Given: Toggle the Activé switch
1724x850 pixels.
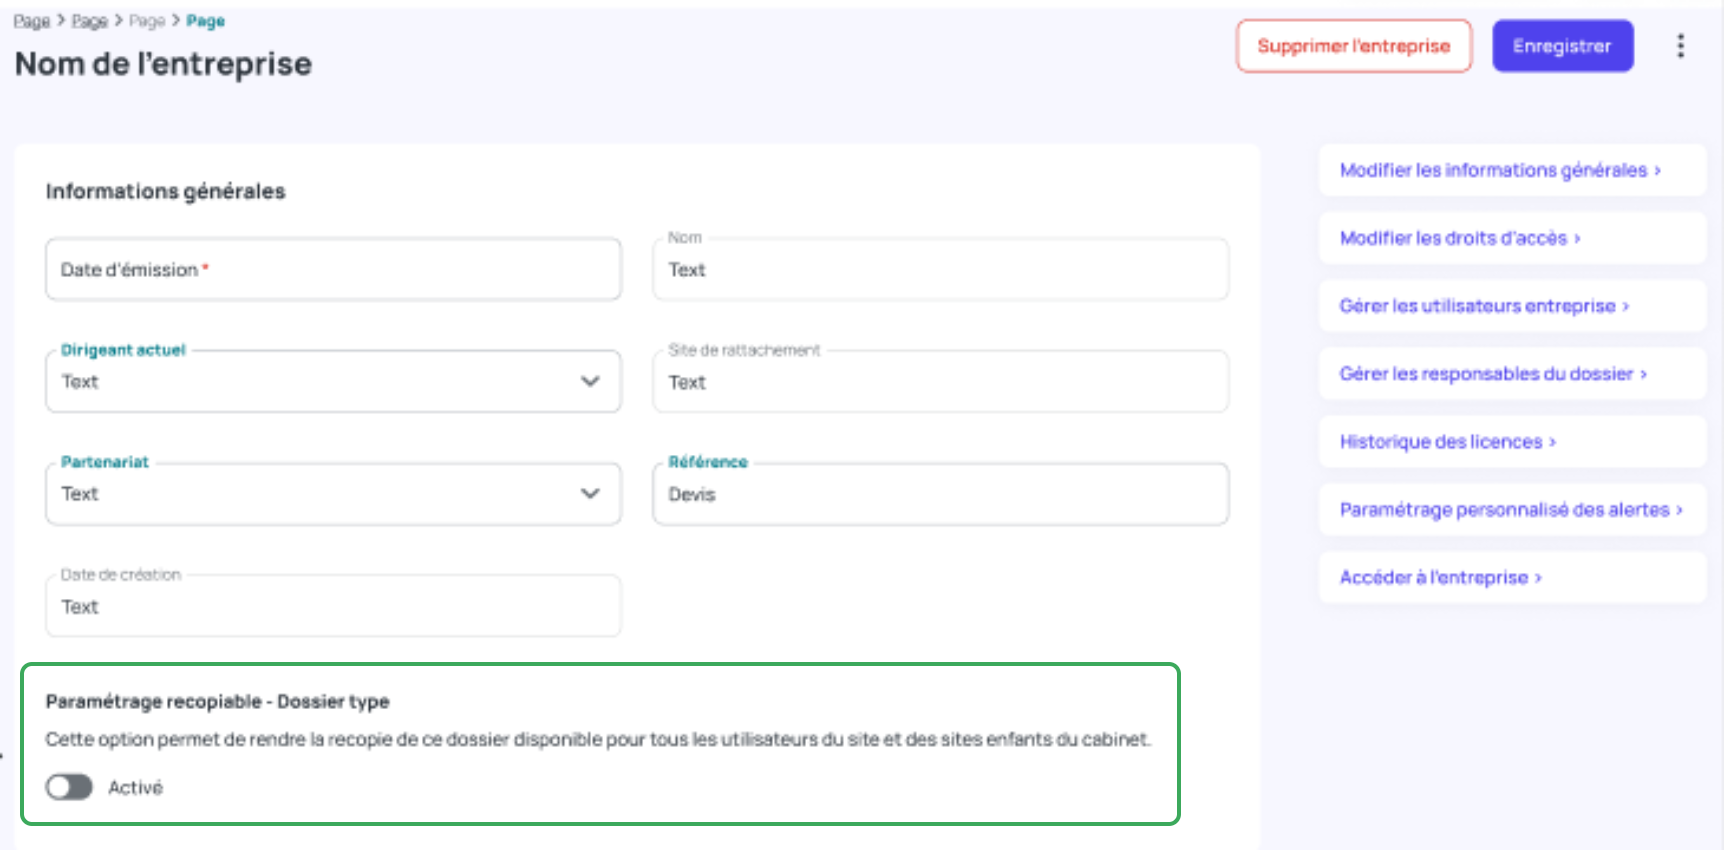Looking at the screenshot, I should pyautogui.click(x=69, y=787).
